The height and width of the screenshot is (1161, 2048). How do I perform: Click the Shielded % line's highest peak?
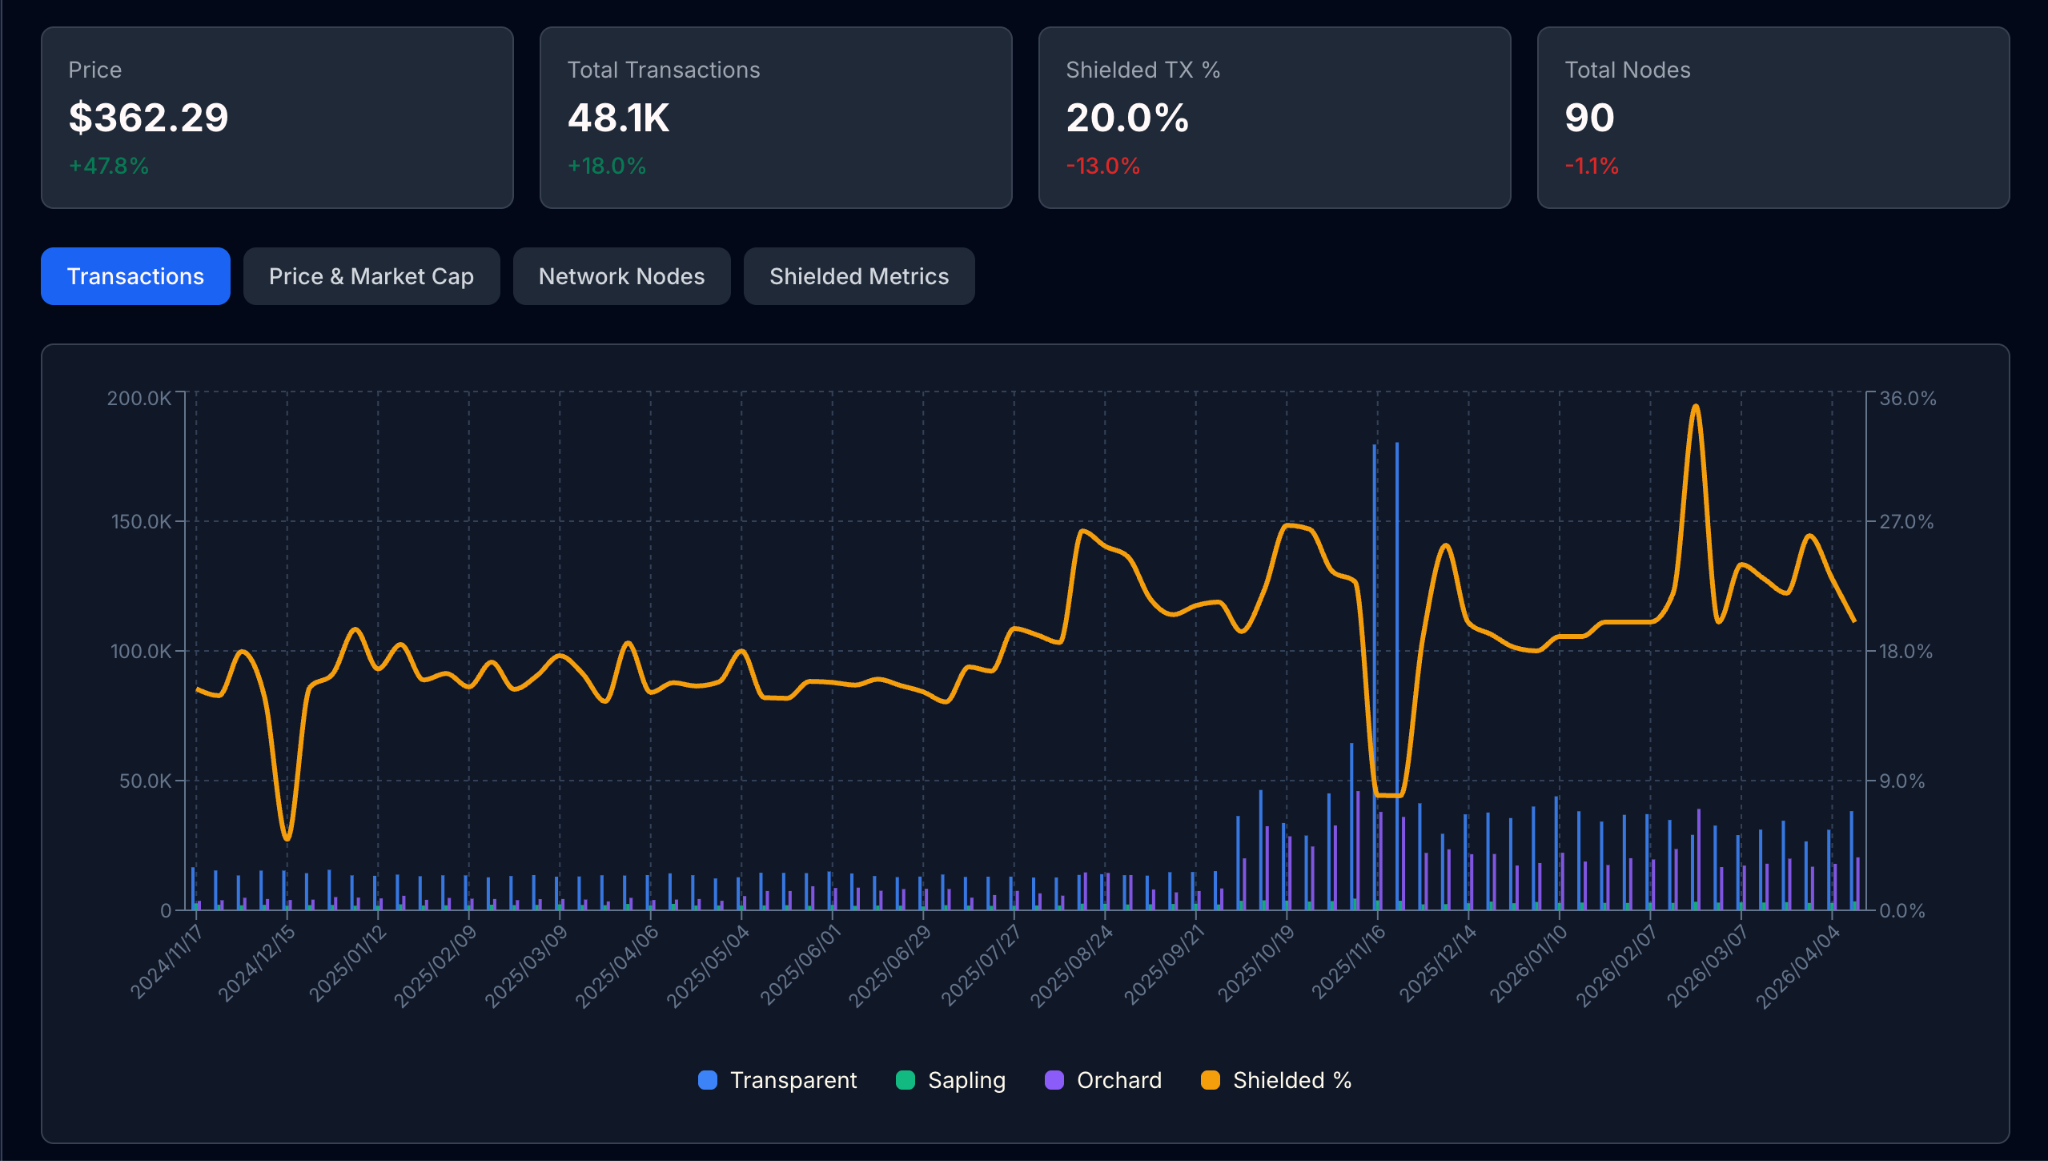click(x=1695, y=407)
